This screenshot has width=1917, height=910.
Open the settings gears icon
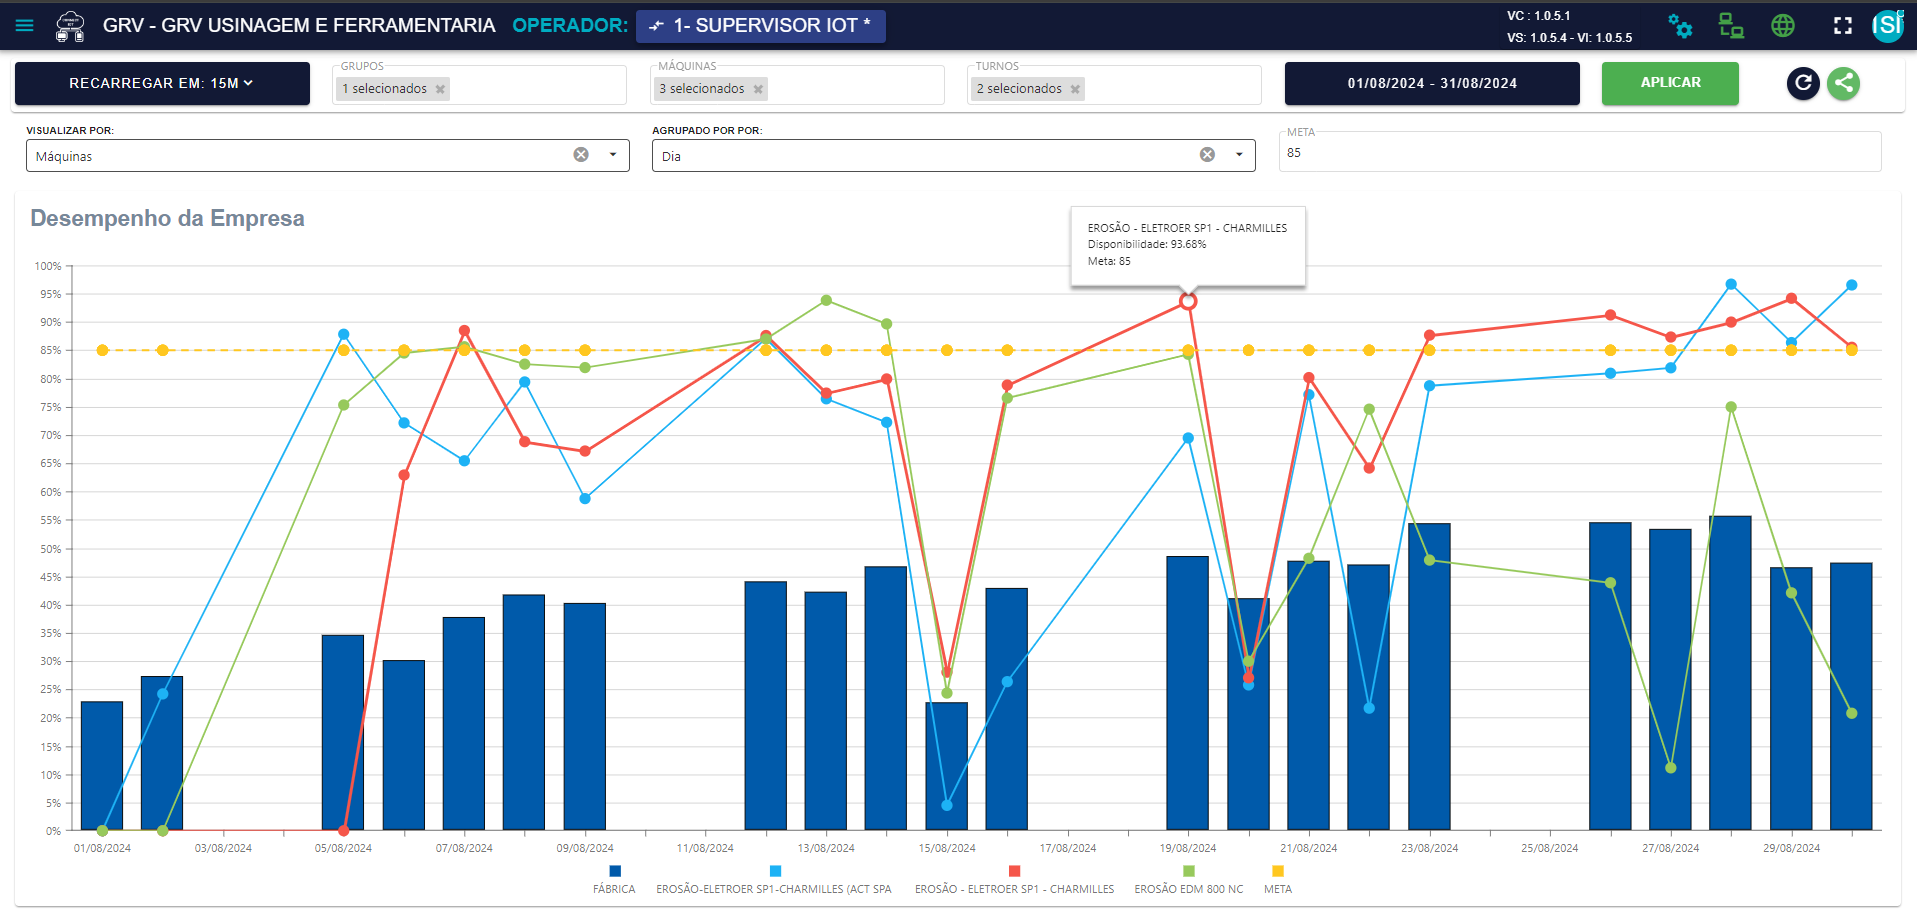1680,27
